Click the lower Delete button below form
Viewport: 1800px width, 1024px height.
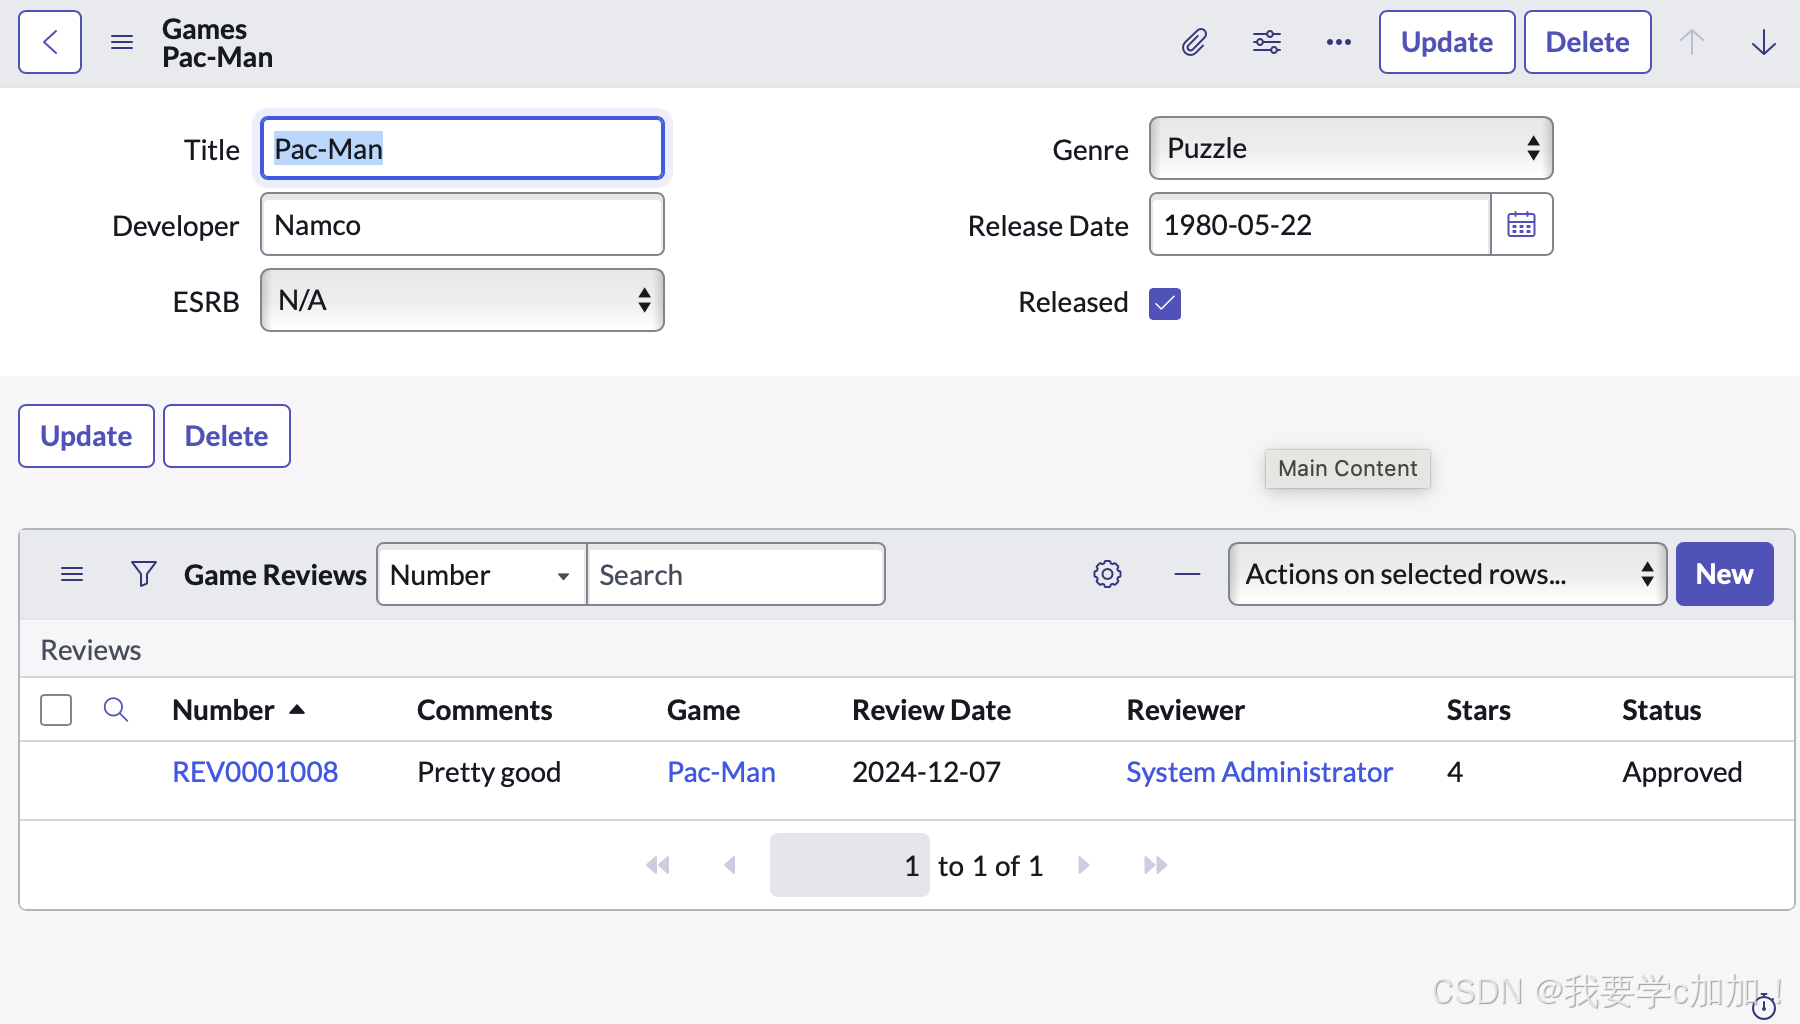click(x=227, y=436)
